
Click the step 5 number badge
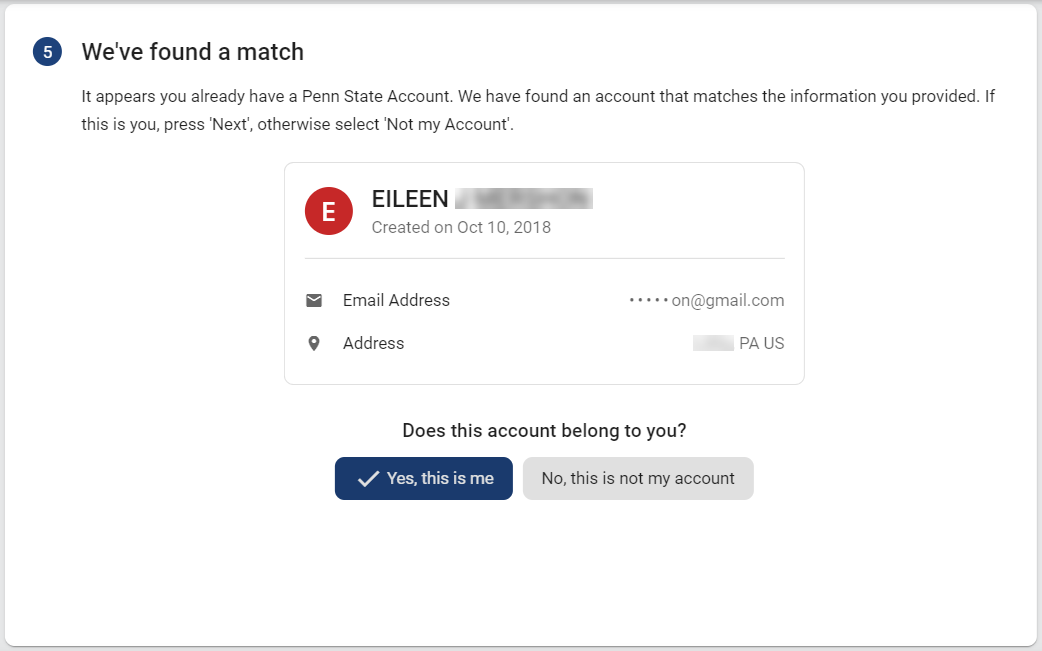point(47,52)
